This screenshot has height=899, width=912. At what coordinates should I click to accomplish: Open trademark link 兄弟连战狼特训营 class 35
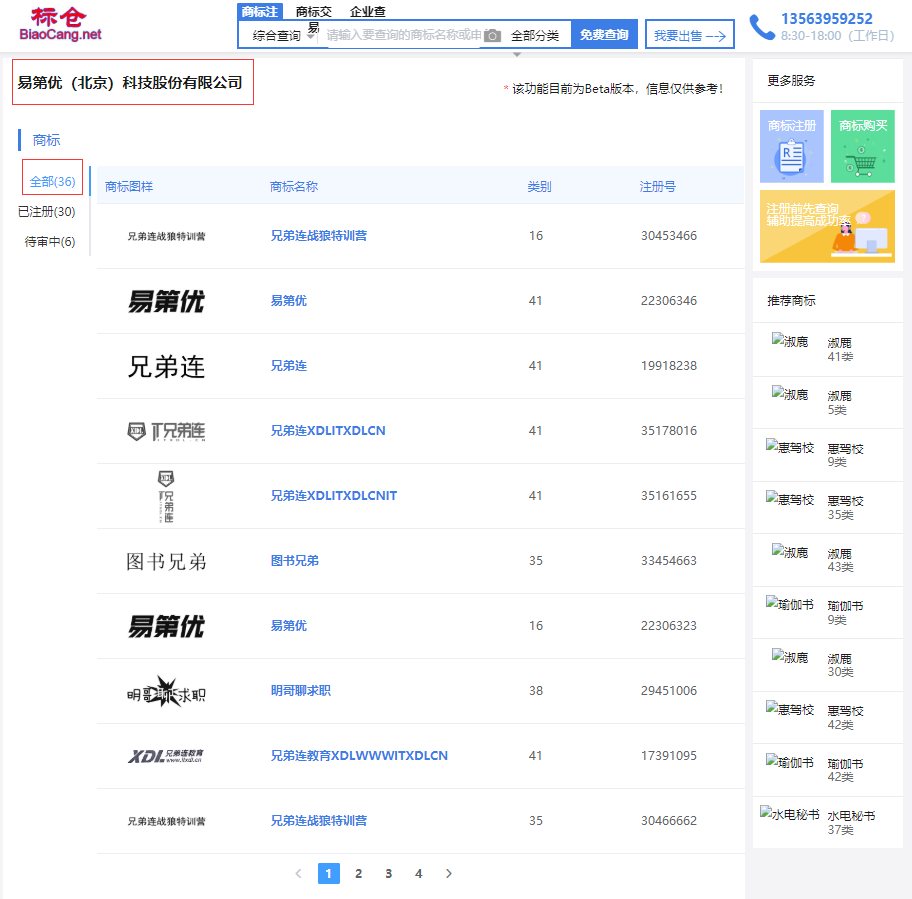pos(319,821)
